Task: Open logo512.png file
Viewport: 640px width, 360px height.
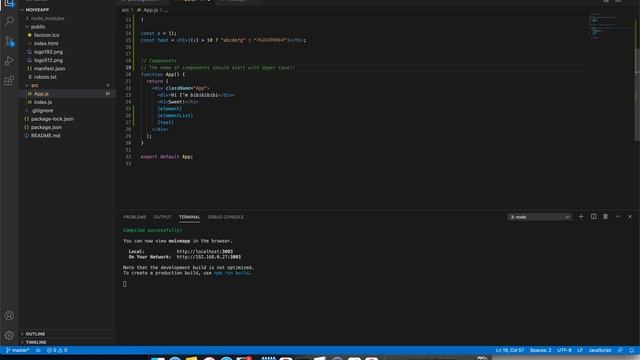Action: (x=48, y=60)
